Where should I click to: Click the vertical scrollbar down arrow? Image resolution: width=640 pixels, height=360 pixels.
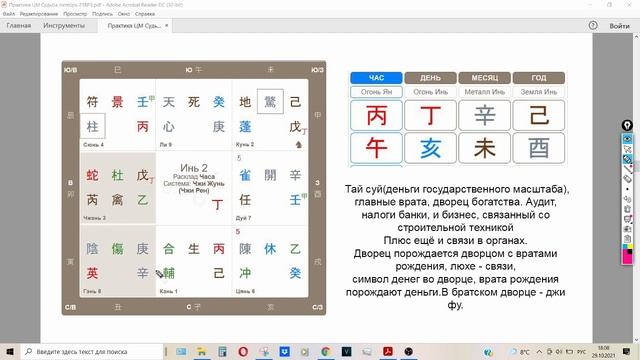(x=636, y=340)
